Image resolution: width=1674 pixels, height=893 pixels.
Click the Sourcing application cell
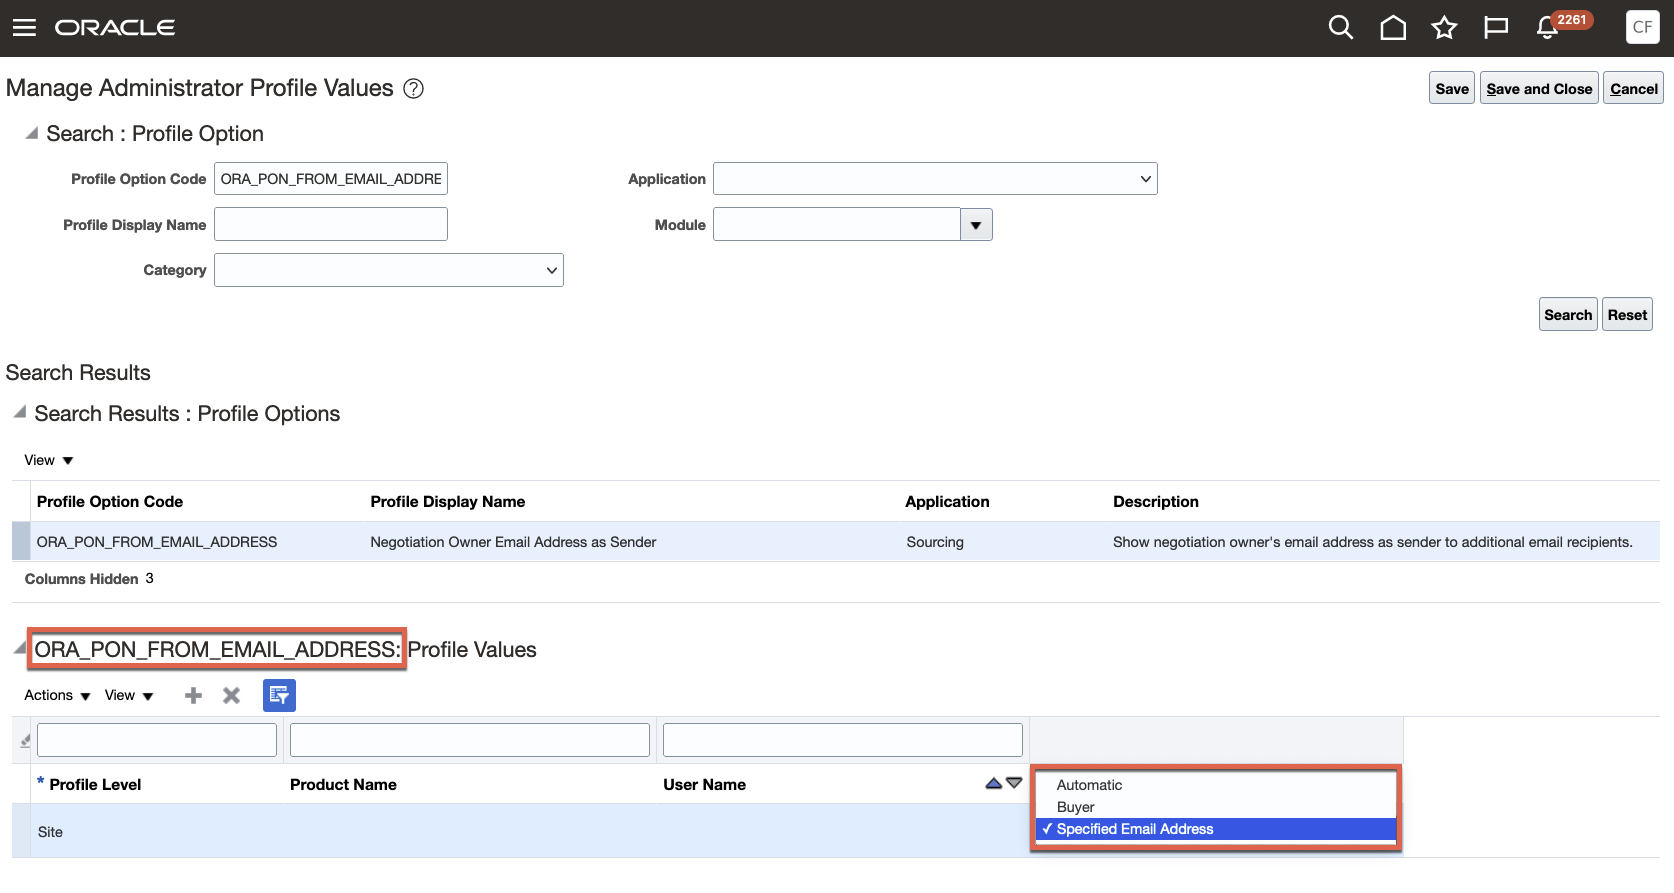click(935, 542)
